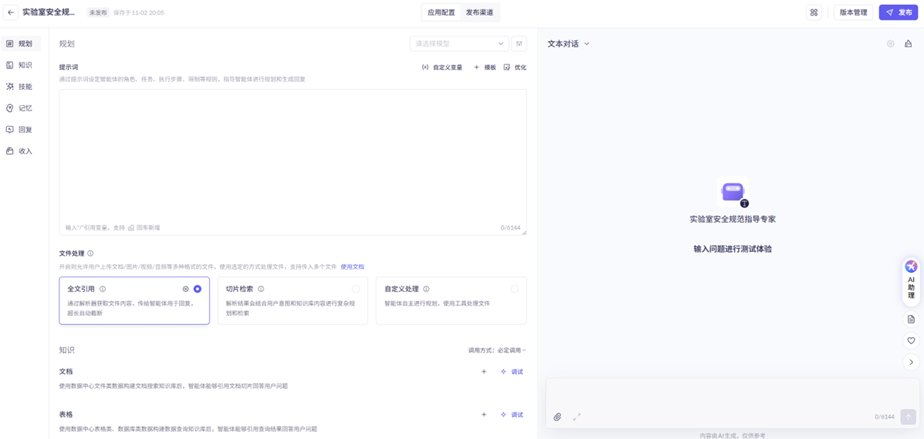This screenshot has width=924, height=439.
Task: Select the 全文引用 radio option
Action: pyautogui.click(x=197, y=289)
